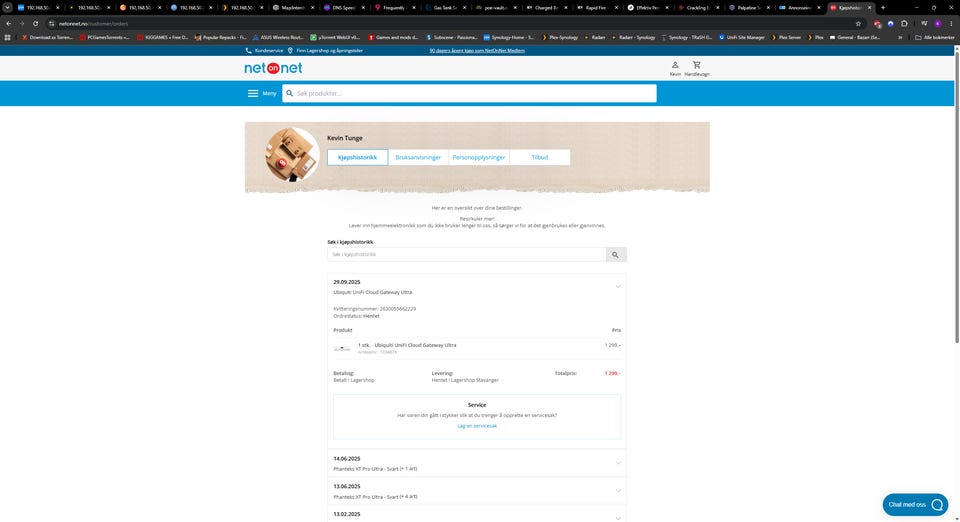The image size is (960, 522).
Task: Expand the 13.06.2025 order chevron
Action: (x=618, y=491)
